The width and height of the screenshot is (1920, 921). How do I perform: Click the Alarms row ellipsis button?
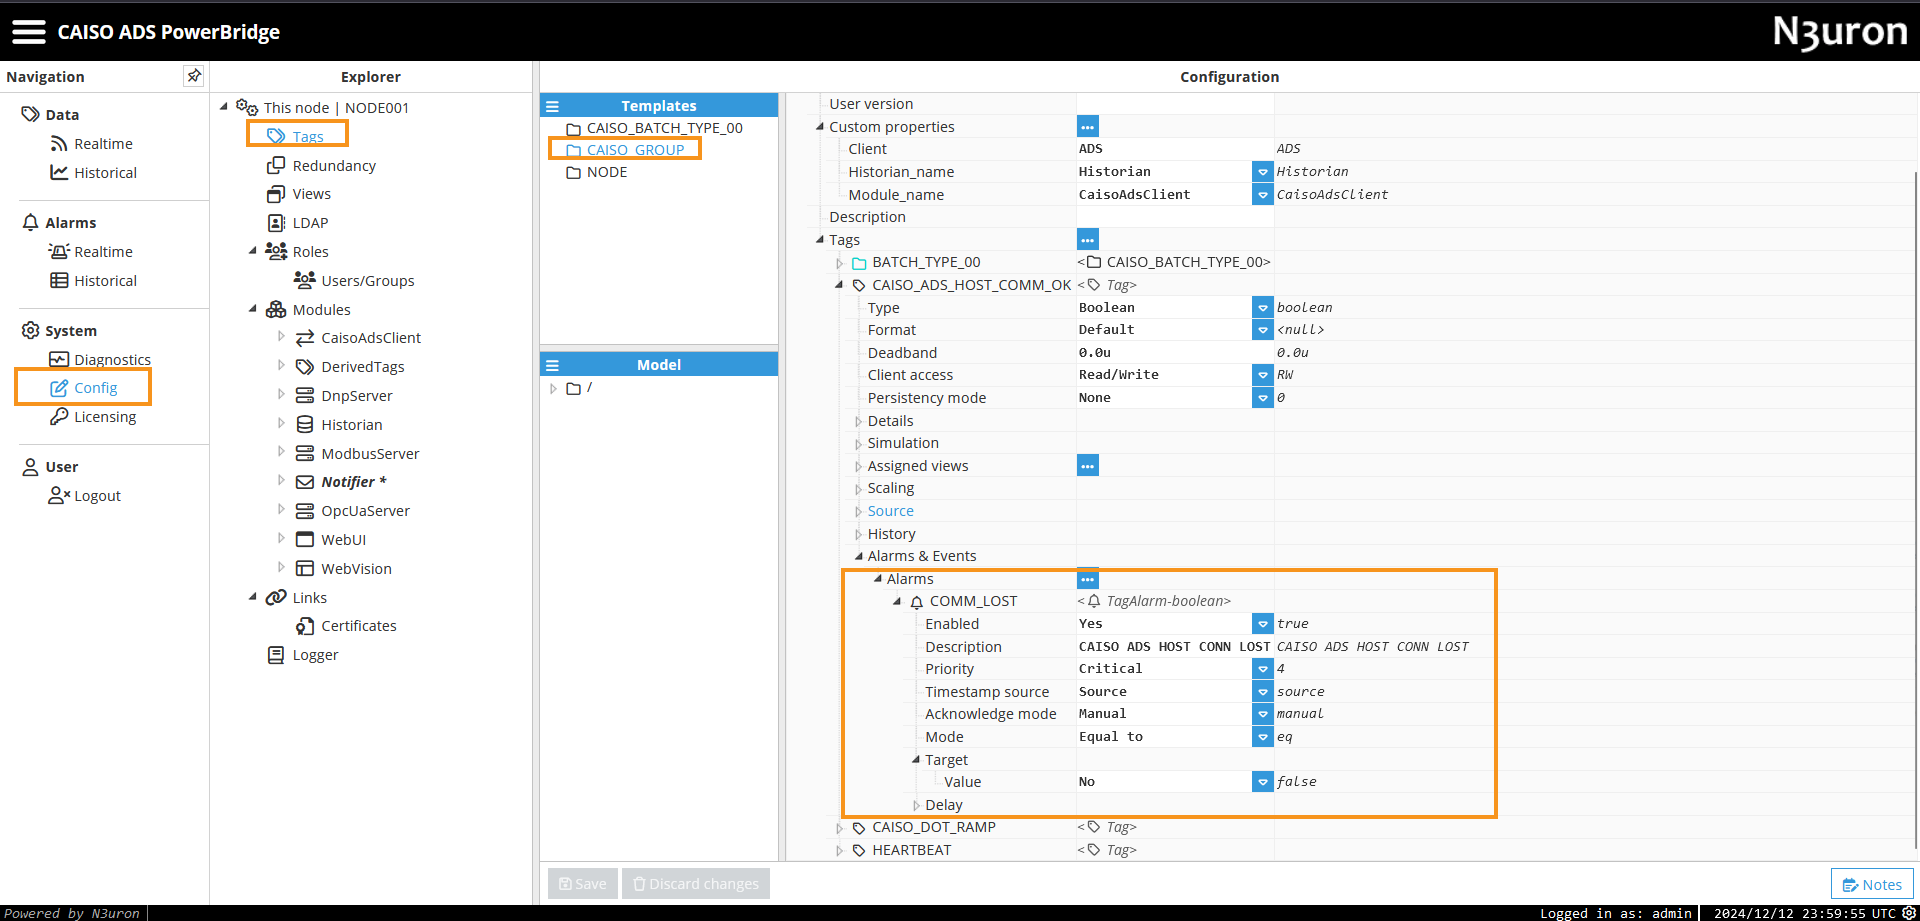pos(1087,579)
